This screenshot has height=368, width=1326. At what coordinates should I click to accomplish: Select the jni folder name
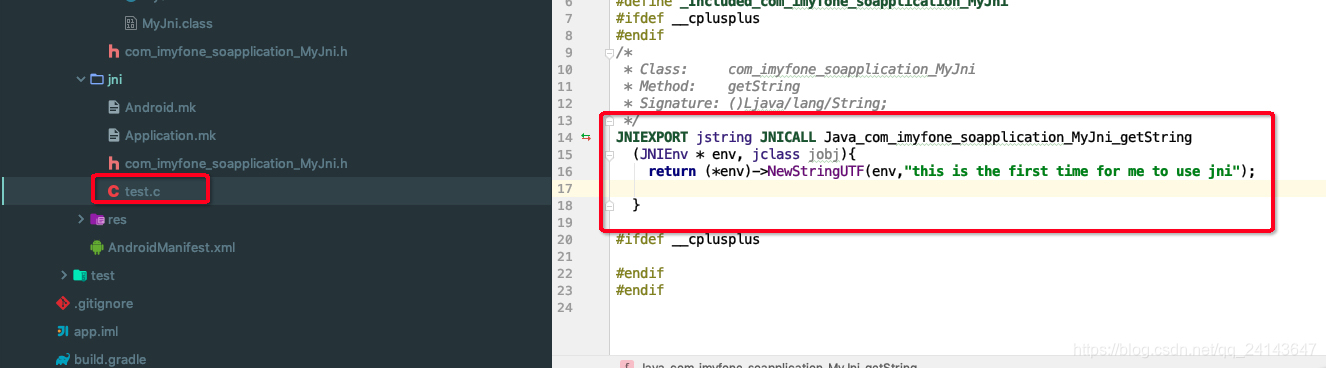115,79
